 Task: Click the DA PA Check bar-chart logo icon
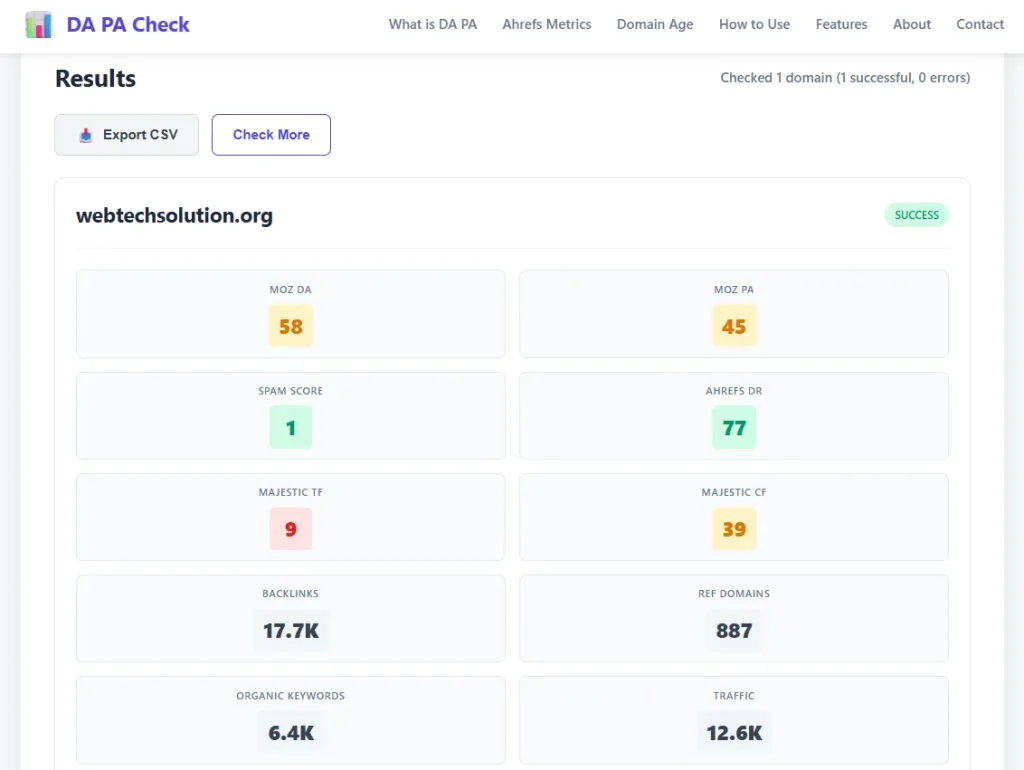[39, 25]
